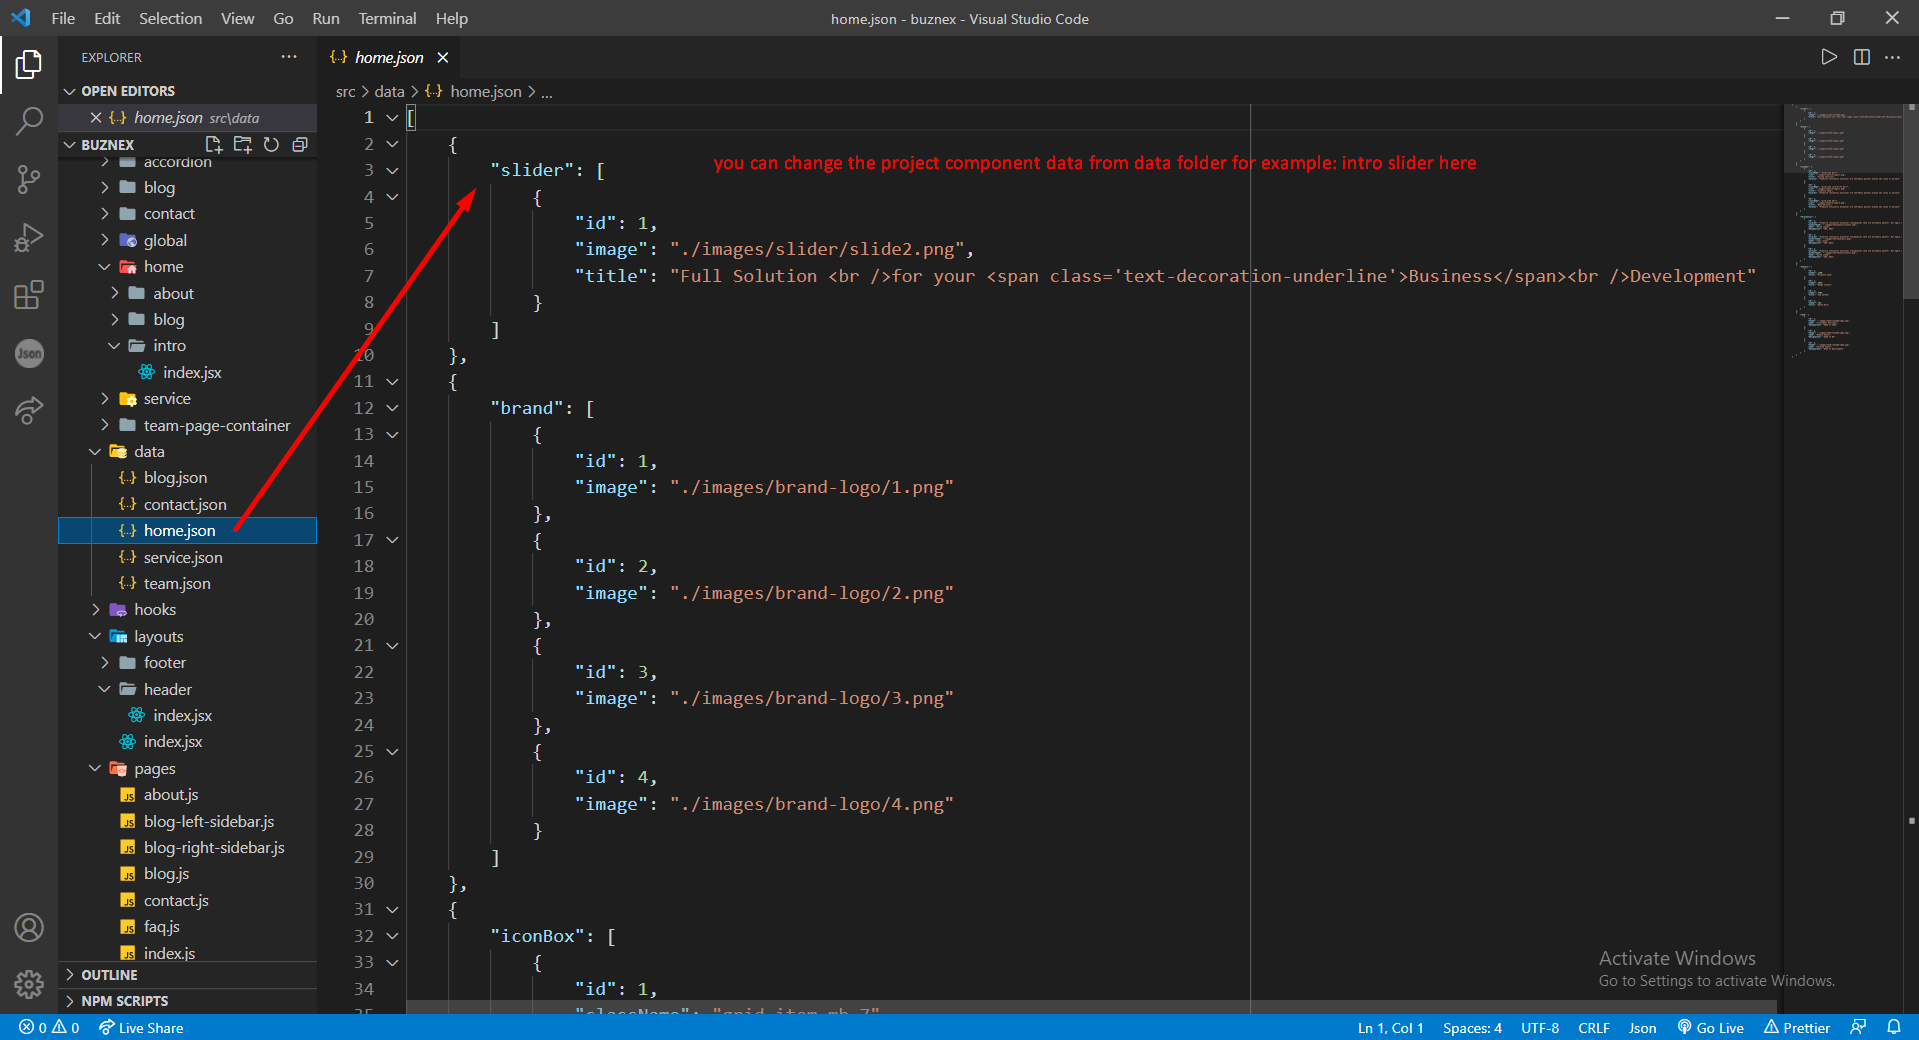
Task: Click the data breadcrumb segment
Action: (390, 92)
